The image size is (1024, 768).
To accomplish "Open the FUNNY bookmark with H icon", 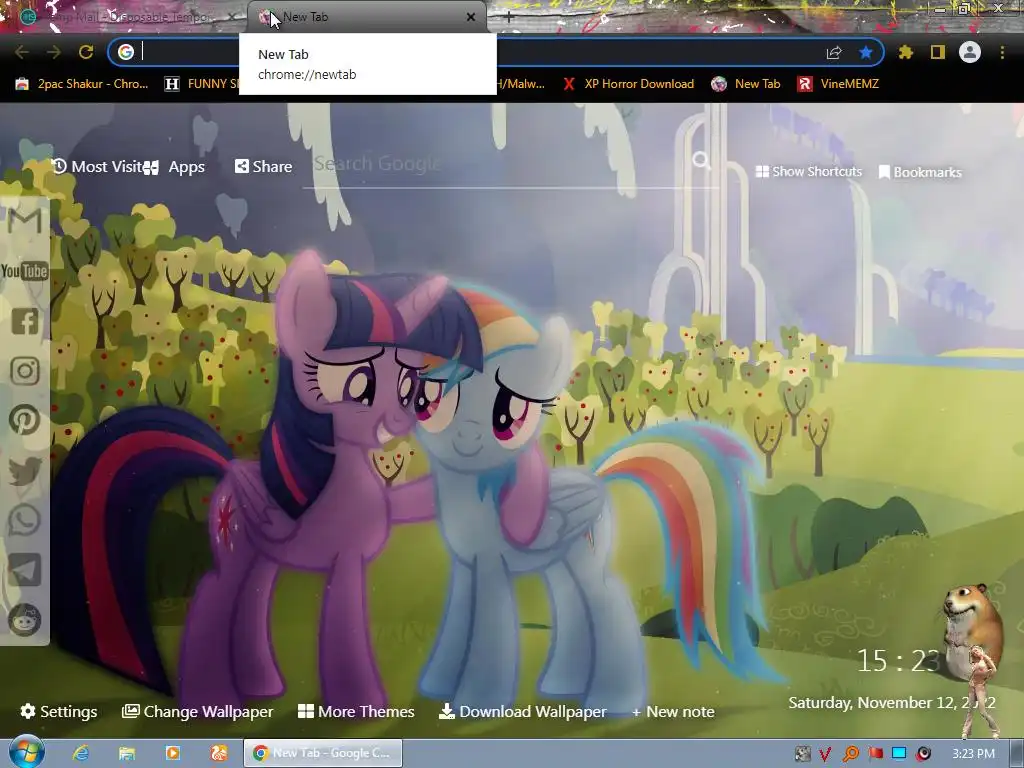I will [201, 84].
